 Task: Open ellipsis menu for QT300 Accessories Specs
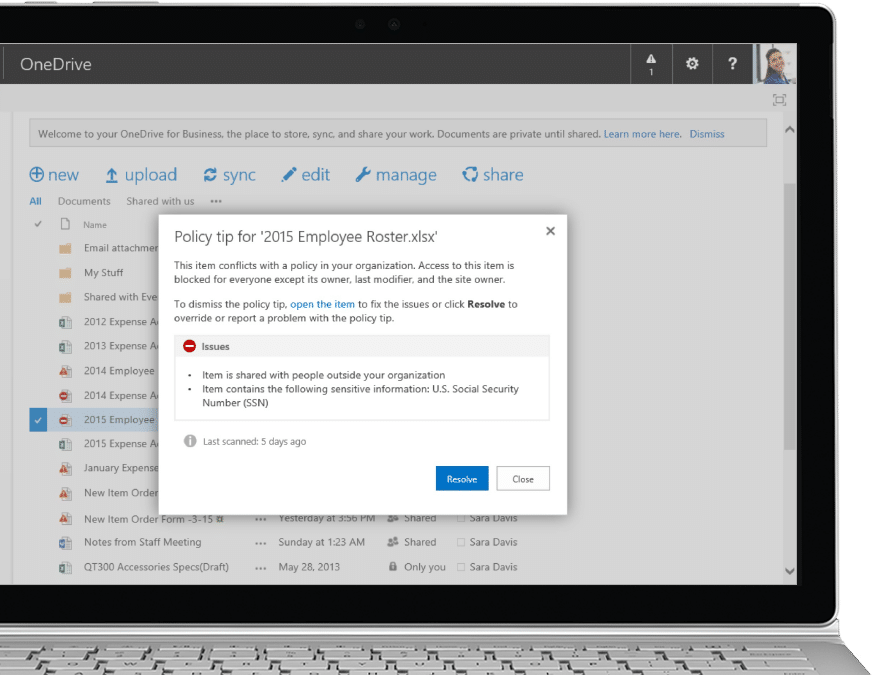[261, 567]
